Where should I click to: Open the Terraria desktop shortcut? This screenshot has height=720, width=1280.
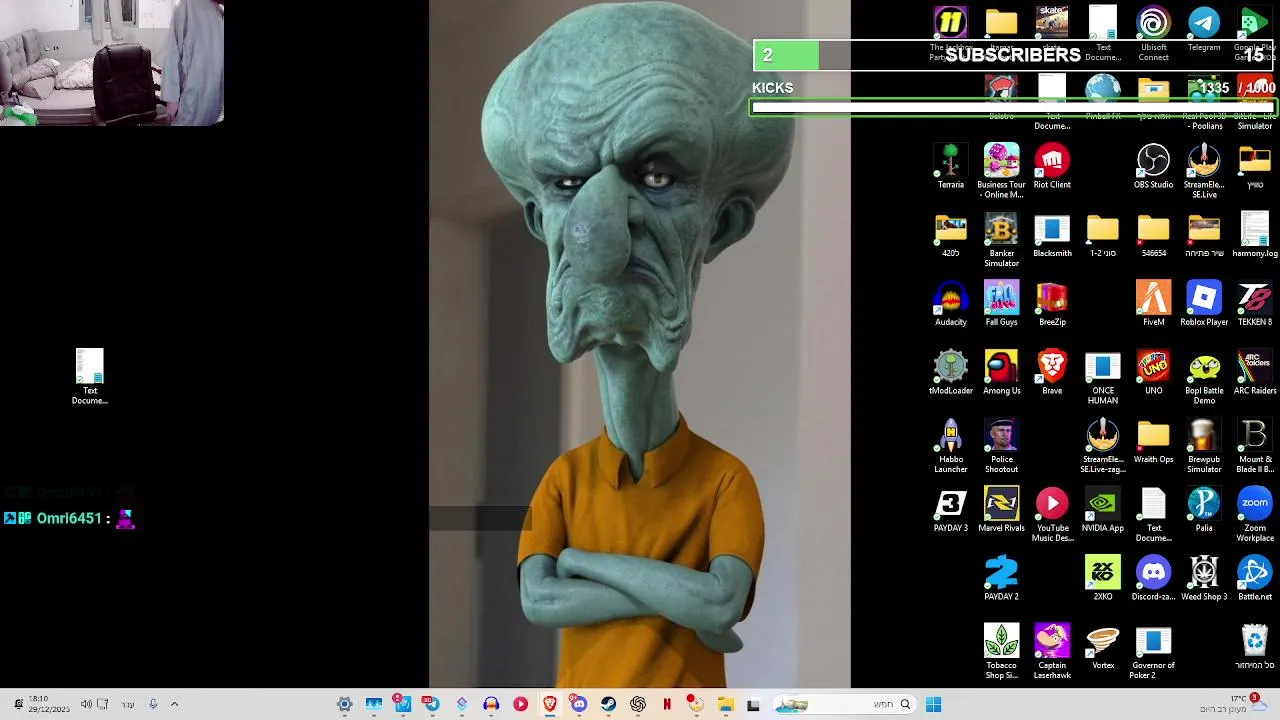[x=950, y=166]
